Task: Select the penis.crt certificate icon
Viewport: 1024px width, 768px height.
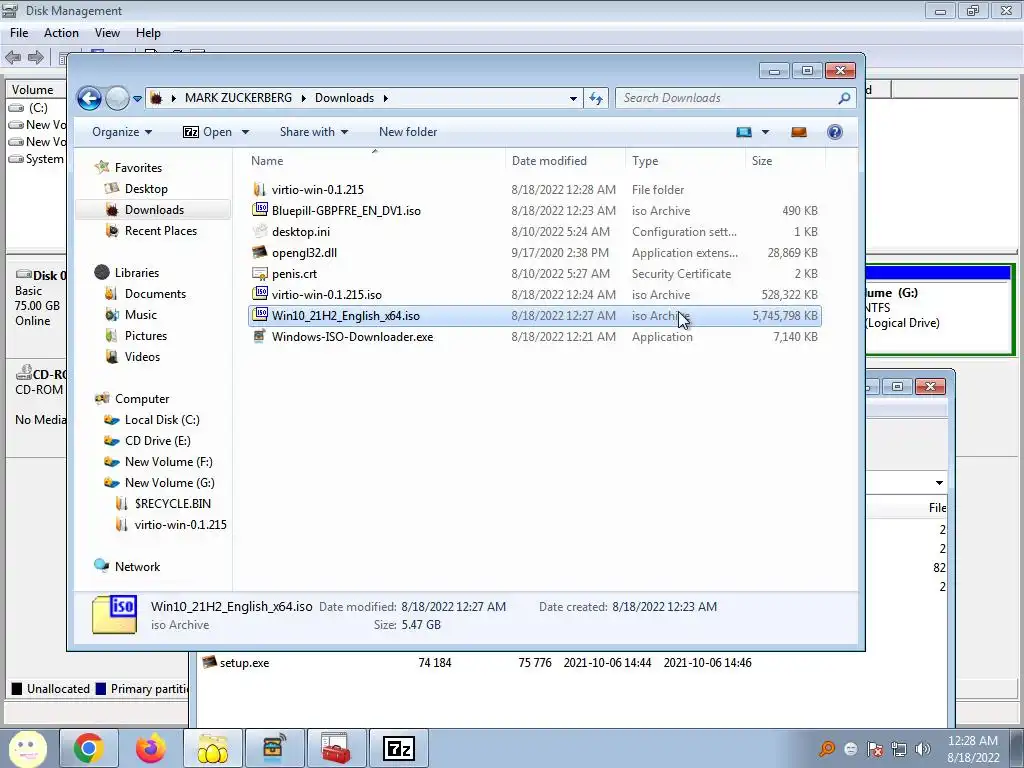Action: (260, 274)
